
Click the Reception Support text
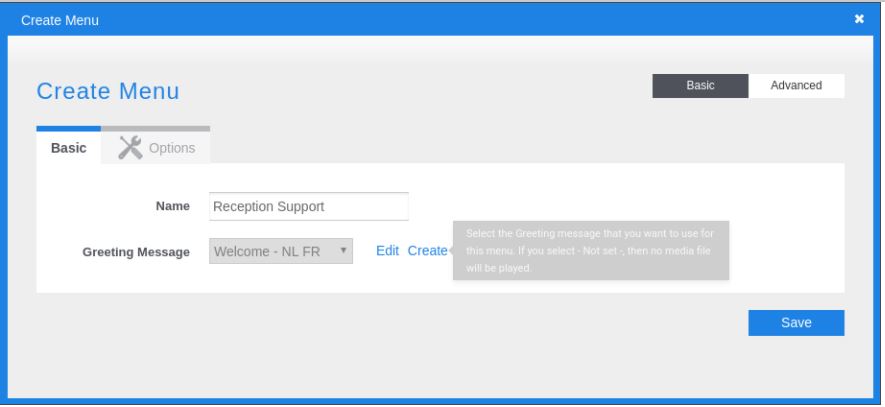[269, 206]
